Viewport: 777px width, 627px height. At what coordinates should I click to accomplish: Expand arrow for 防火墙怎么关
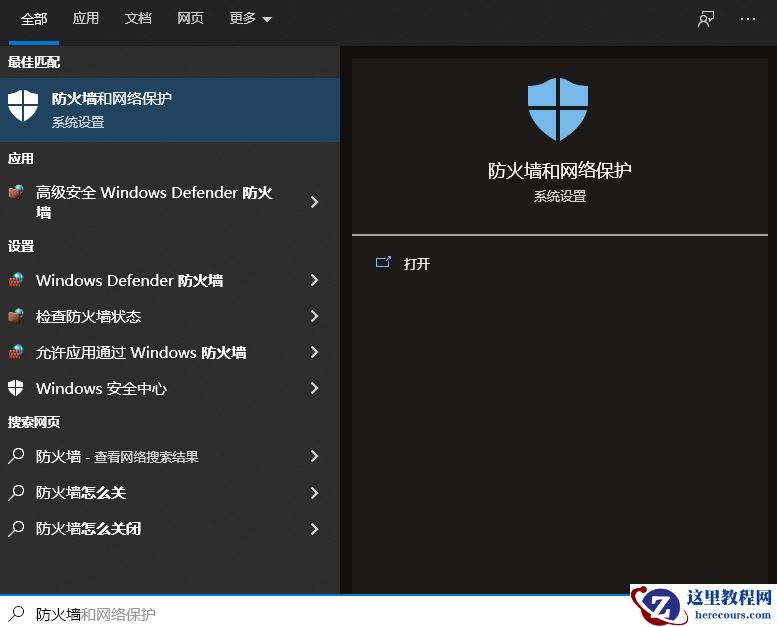(x=314, y=493)
